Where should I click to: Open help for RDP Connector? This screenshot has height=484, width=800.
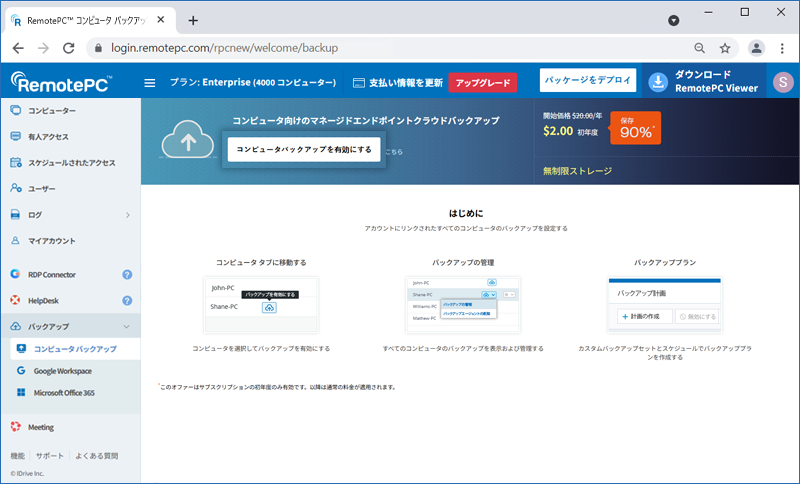tap(127, 274)
